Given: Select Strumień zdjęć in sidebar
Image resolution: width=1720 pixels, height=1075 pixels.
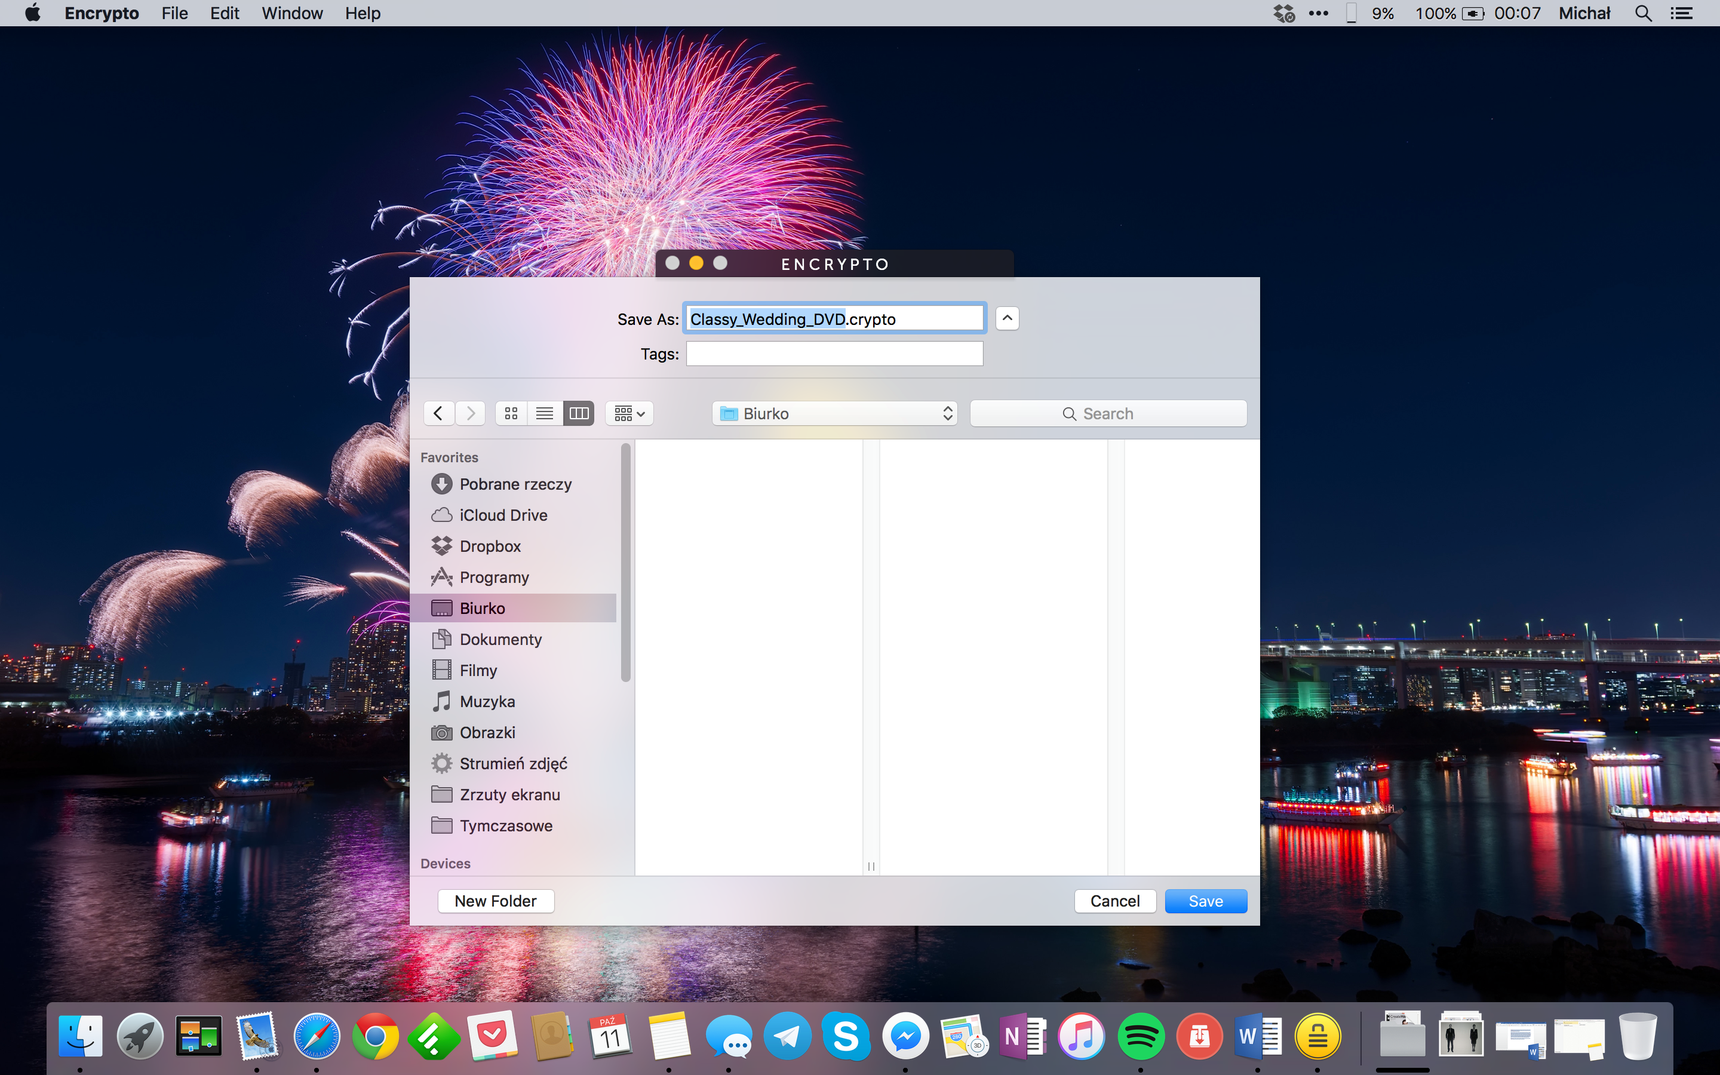Looking at the screenshot, I should pos(514,763).
